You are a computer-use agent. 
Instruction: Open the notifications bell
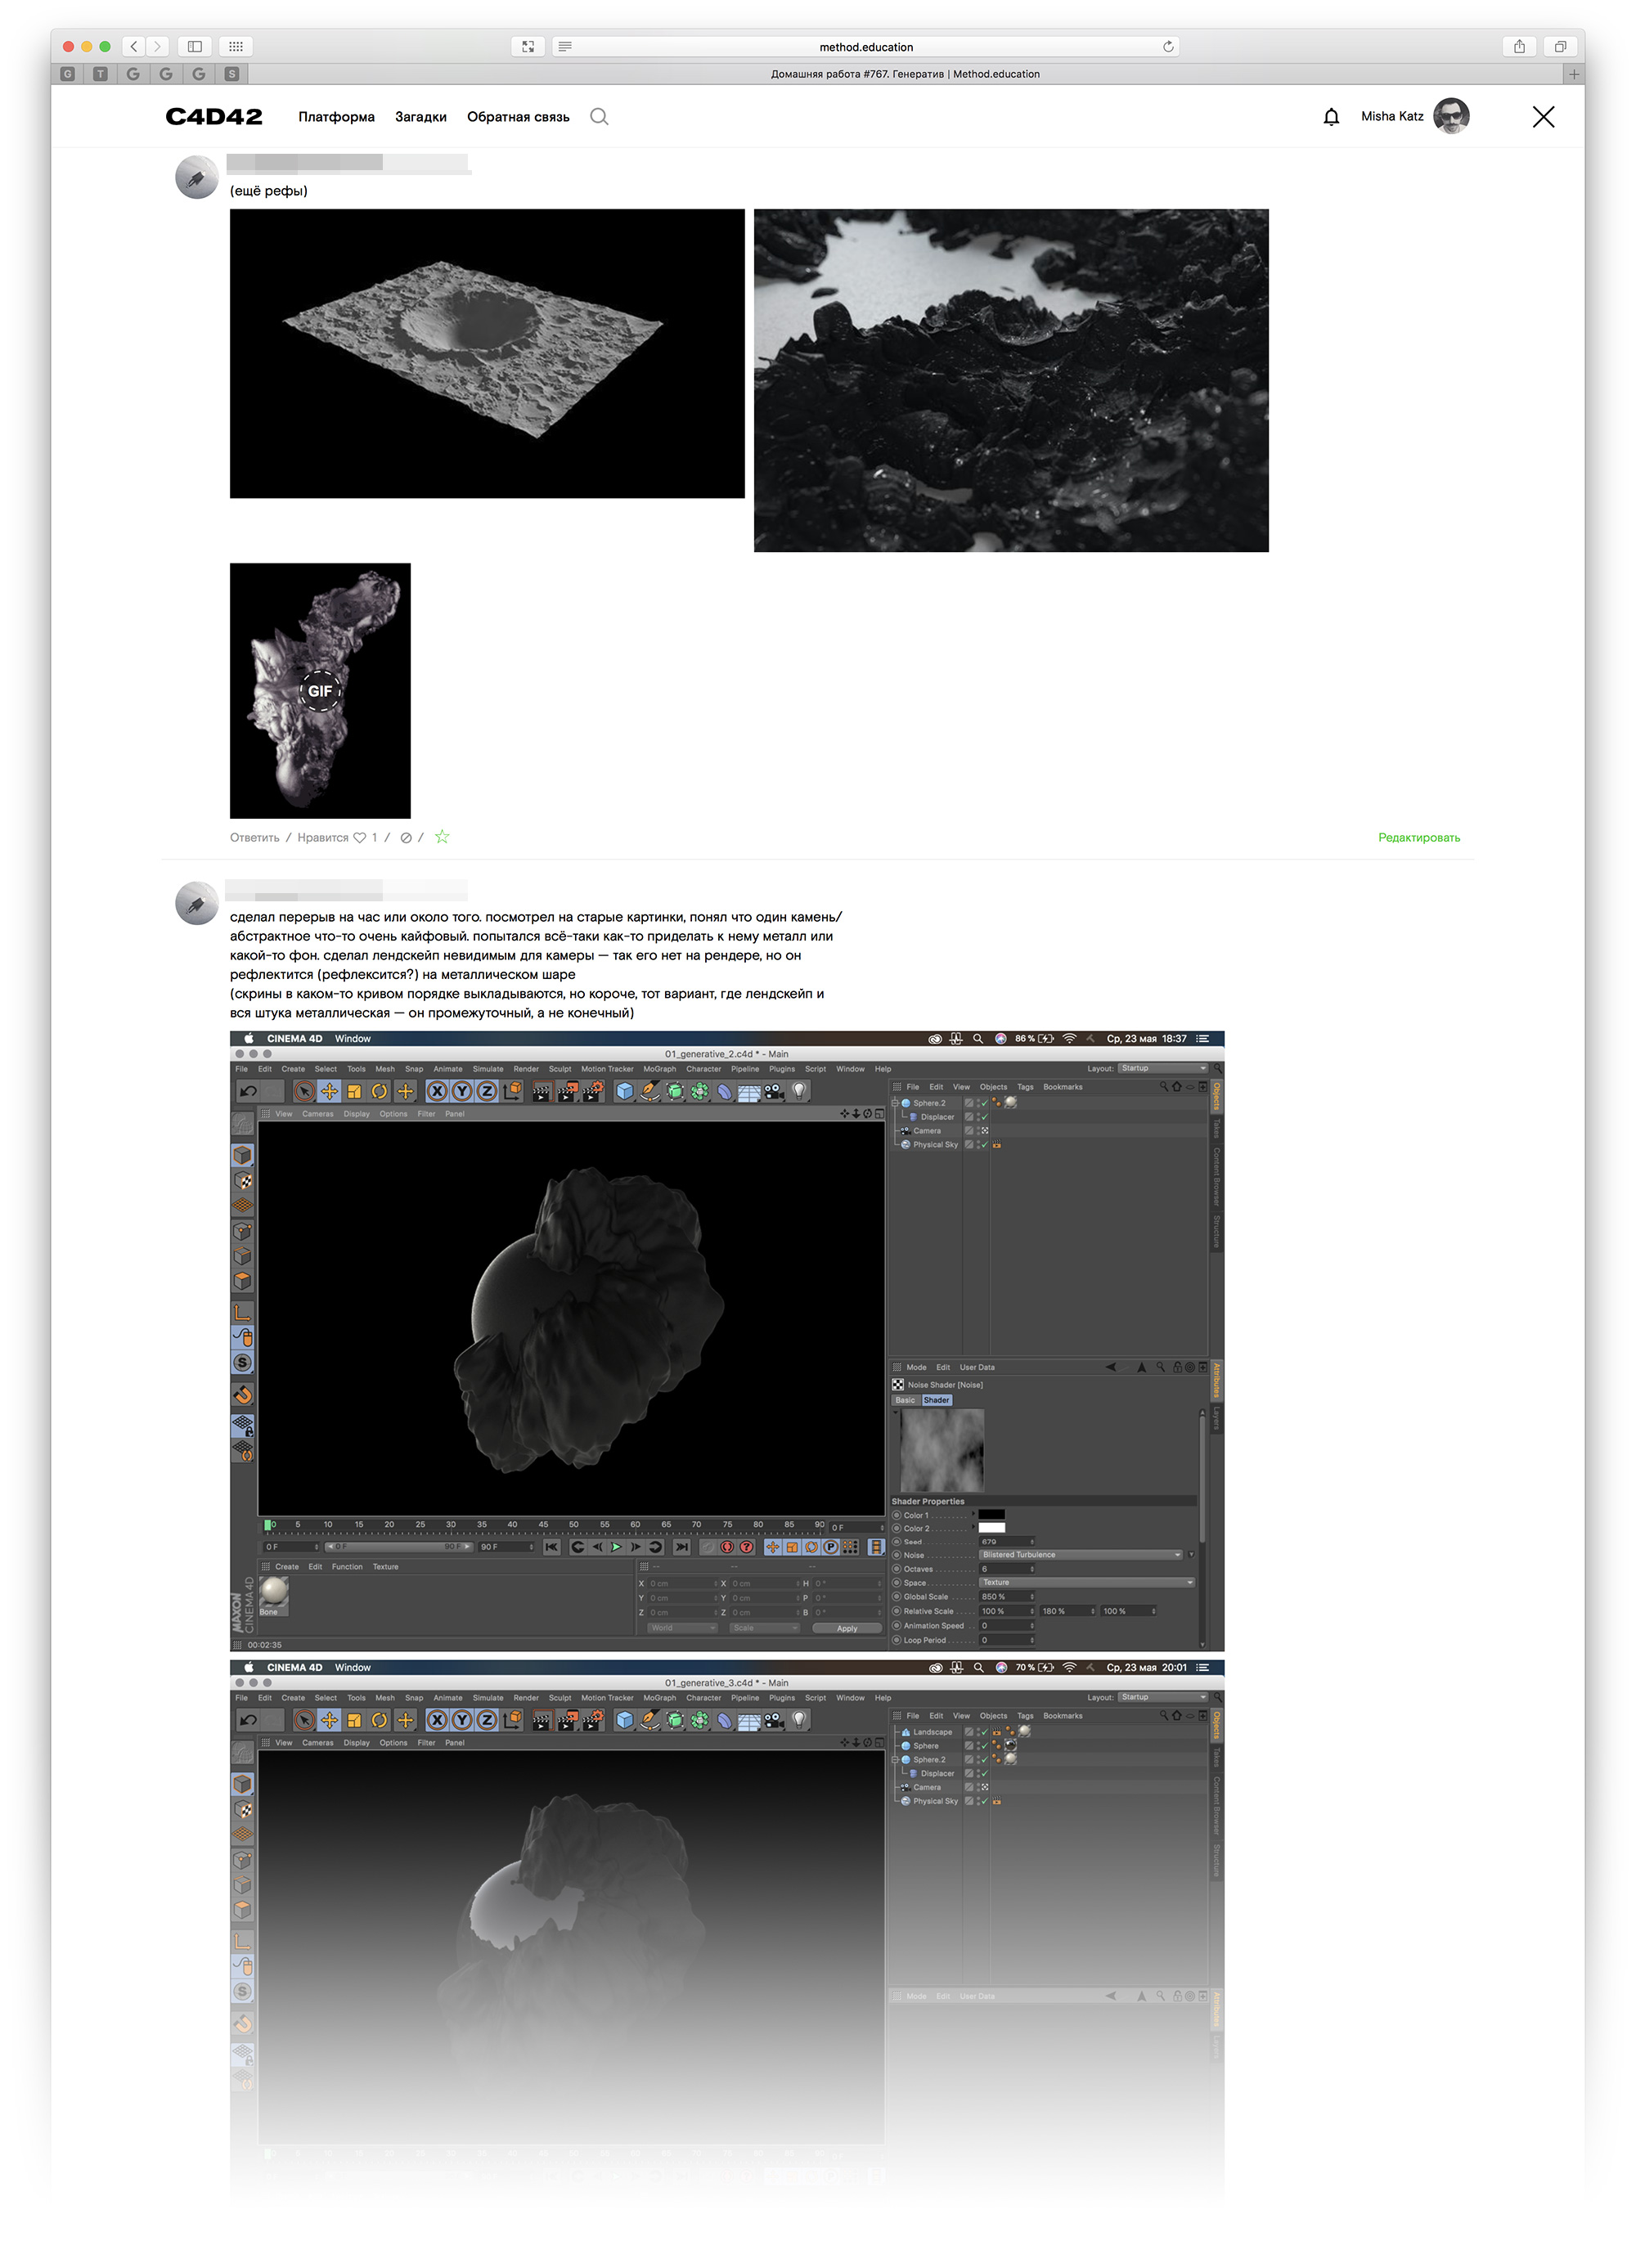(x=1330, y=117)
